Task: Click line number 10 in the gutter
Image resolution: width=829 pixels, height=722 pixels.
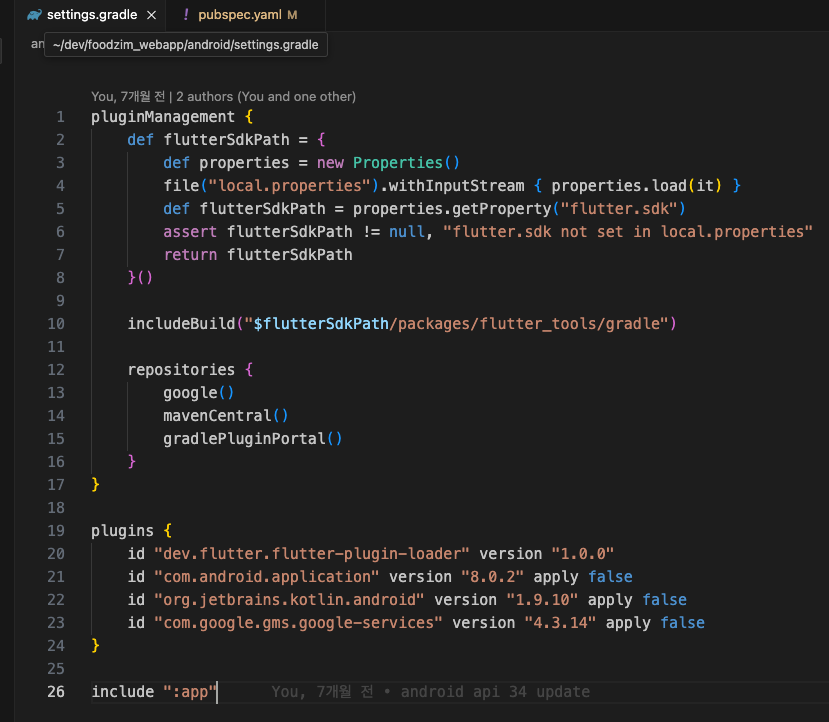Action: [x=56, y=324]
